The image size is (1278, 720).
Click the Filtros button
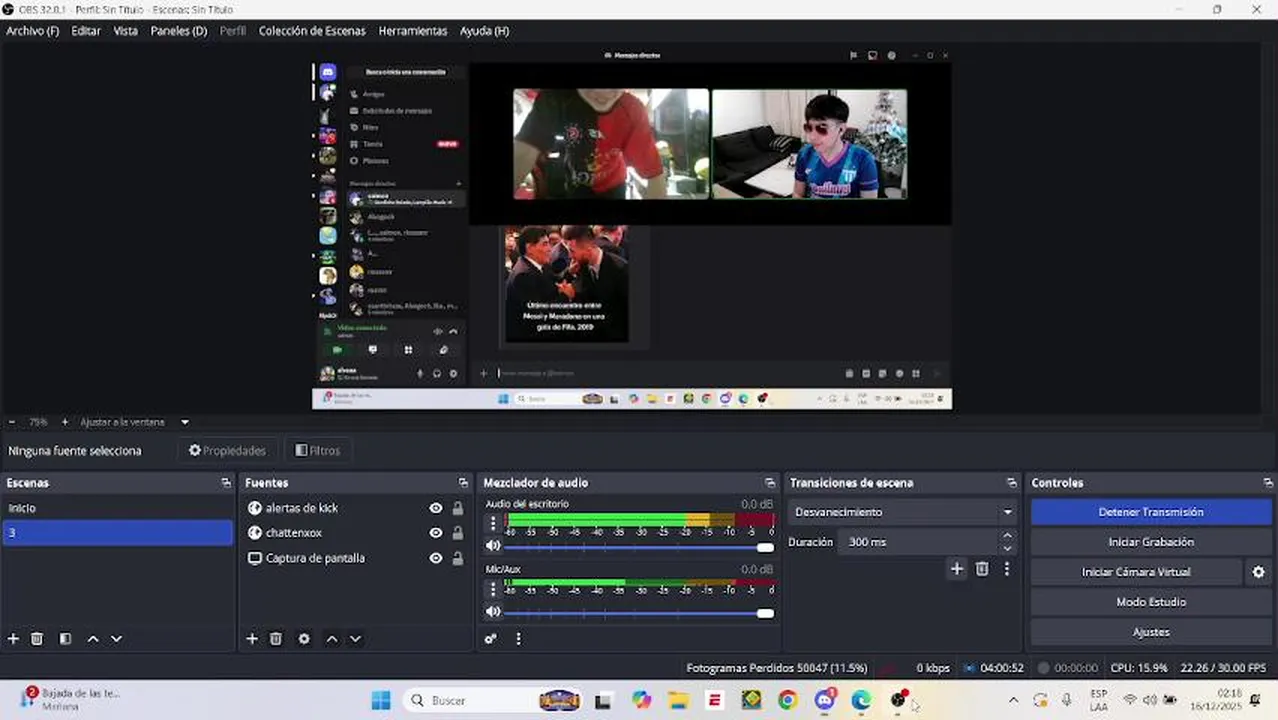click(318, 451)
